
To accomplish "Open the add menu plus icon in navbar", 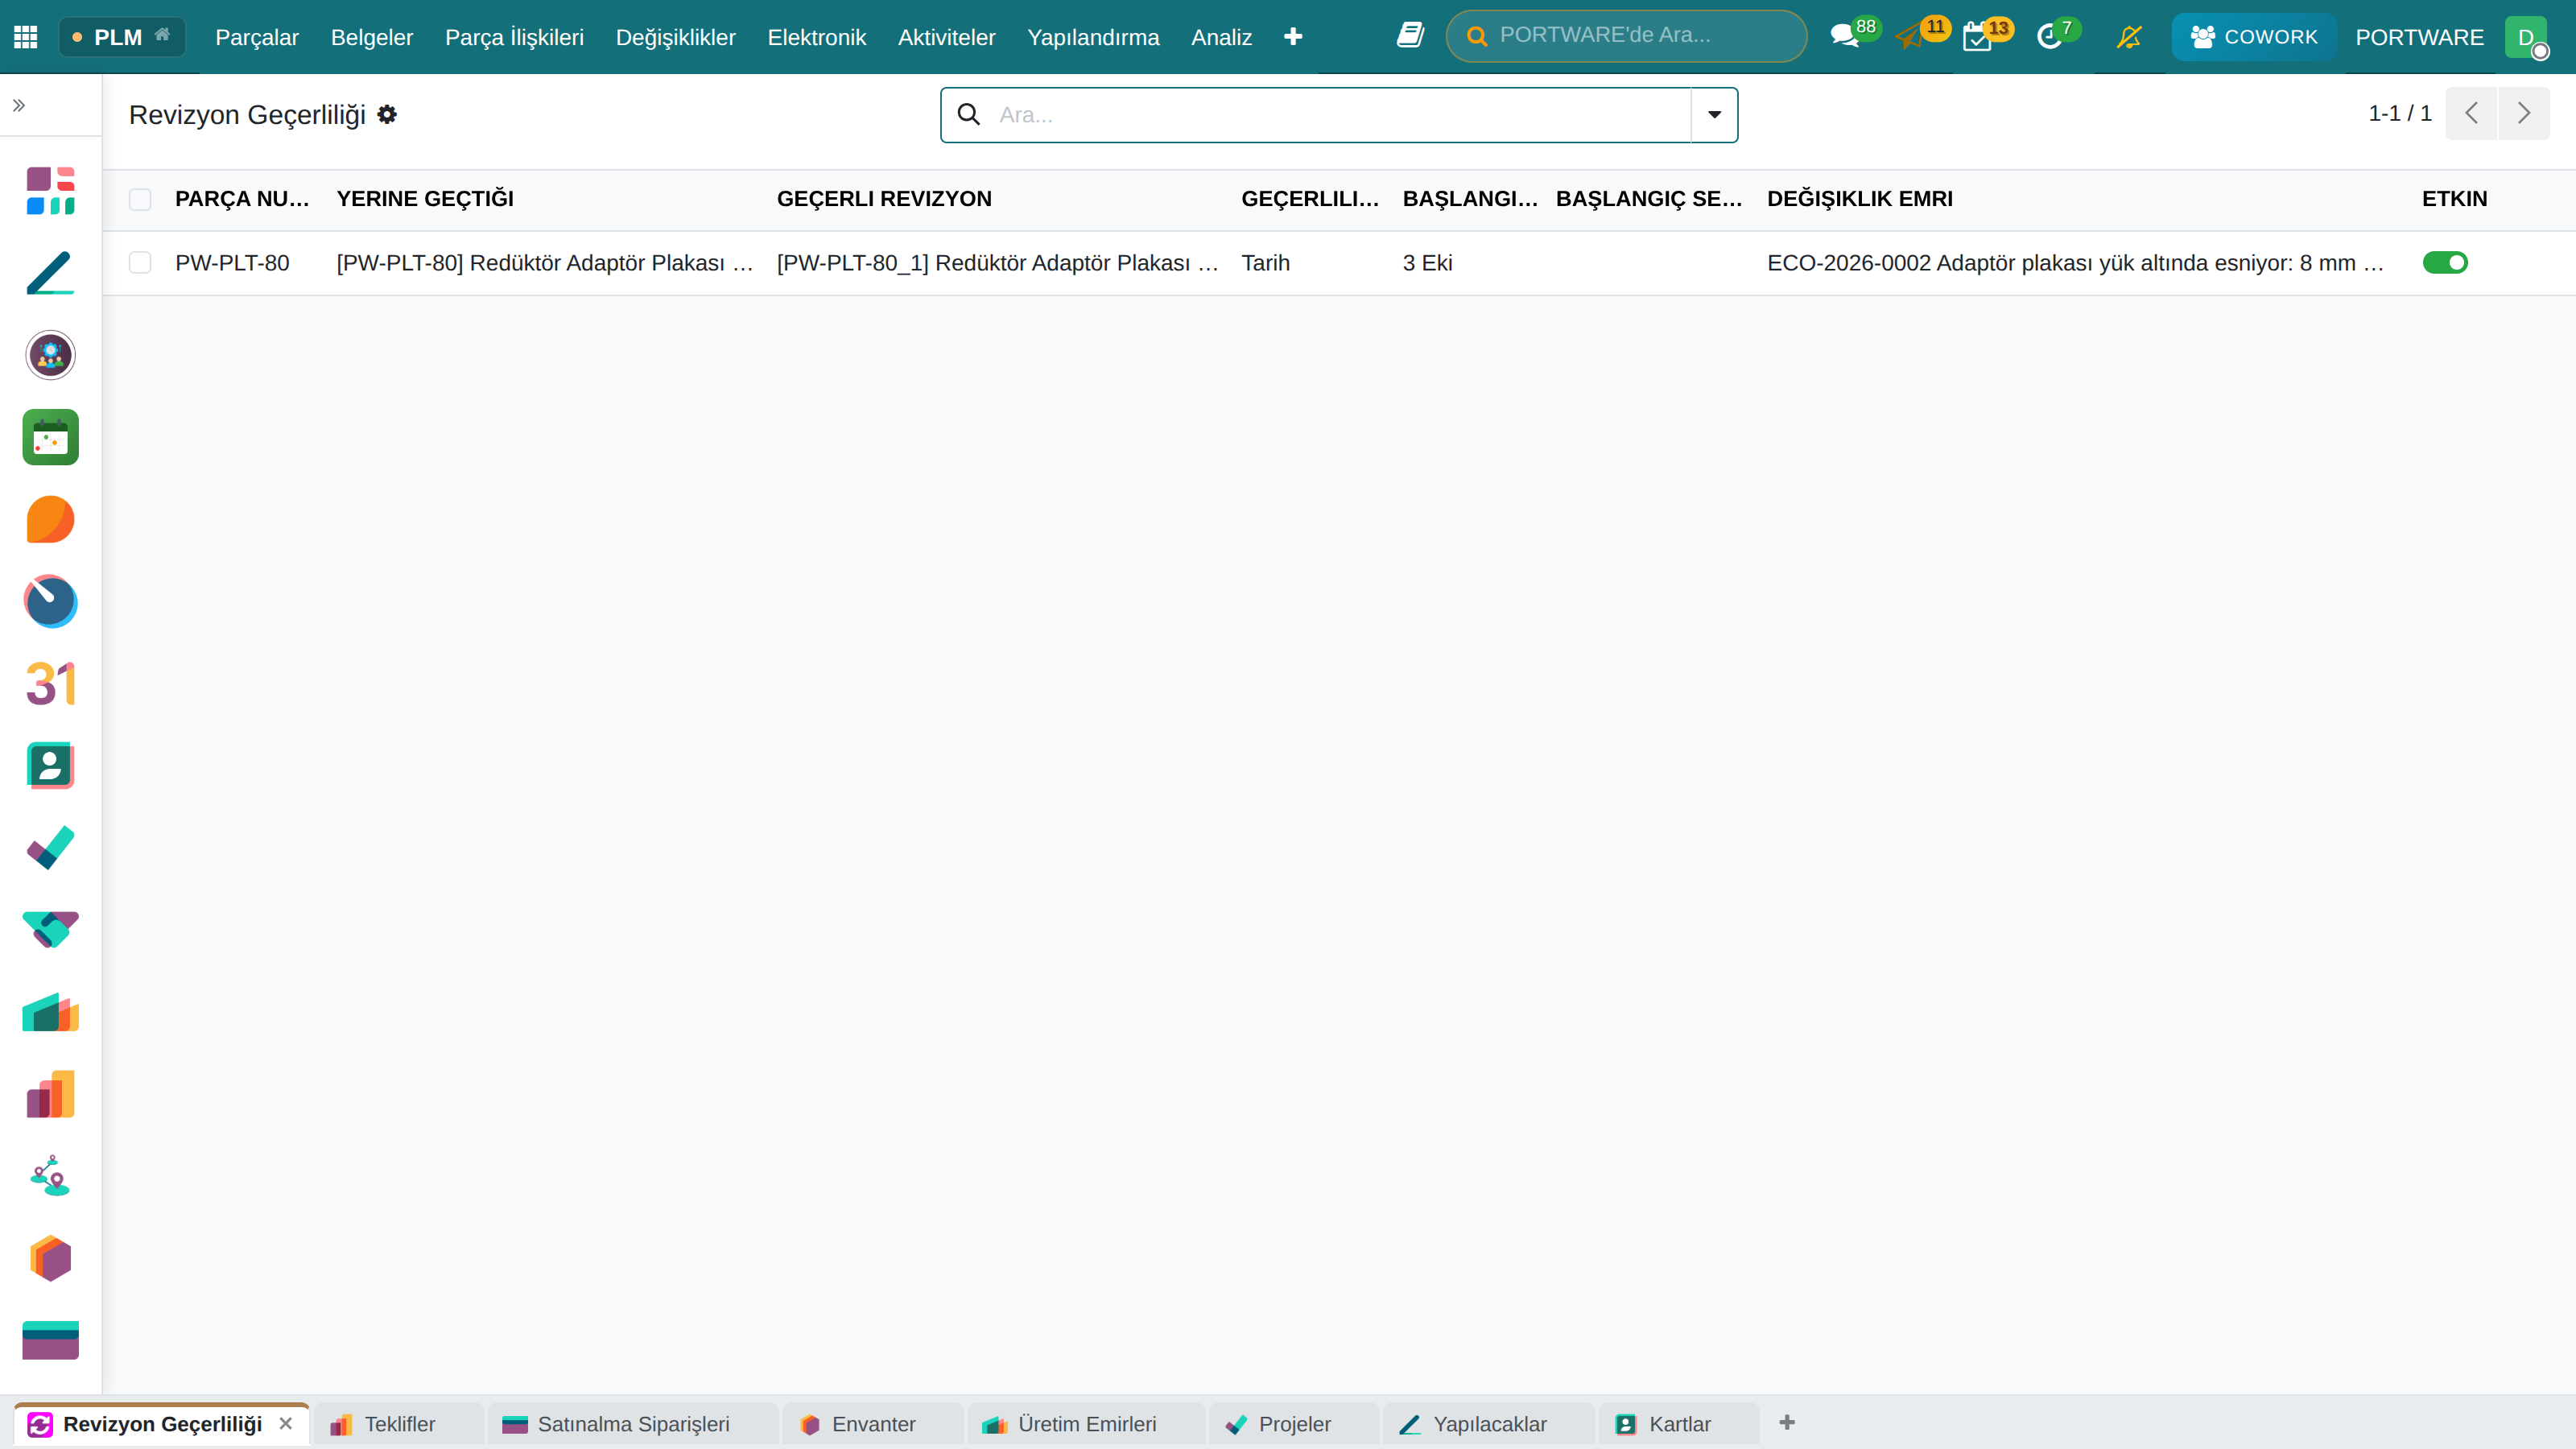I will 1293,37.
